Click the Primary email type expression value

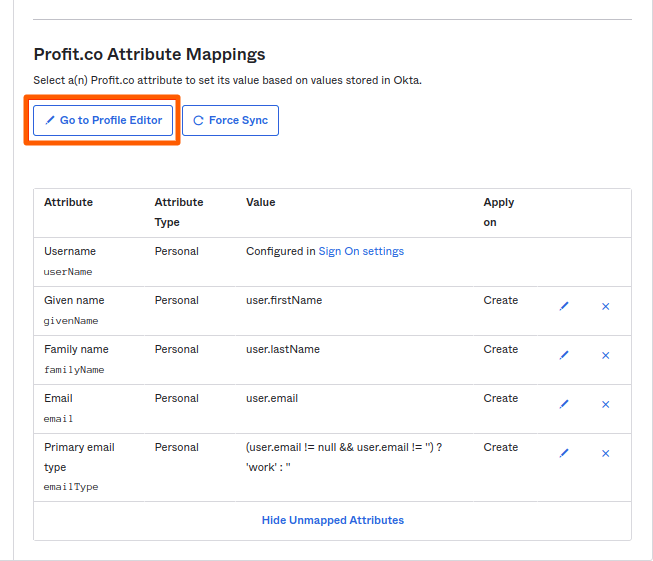coord(343,457)
